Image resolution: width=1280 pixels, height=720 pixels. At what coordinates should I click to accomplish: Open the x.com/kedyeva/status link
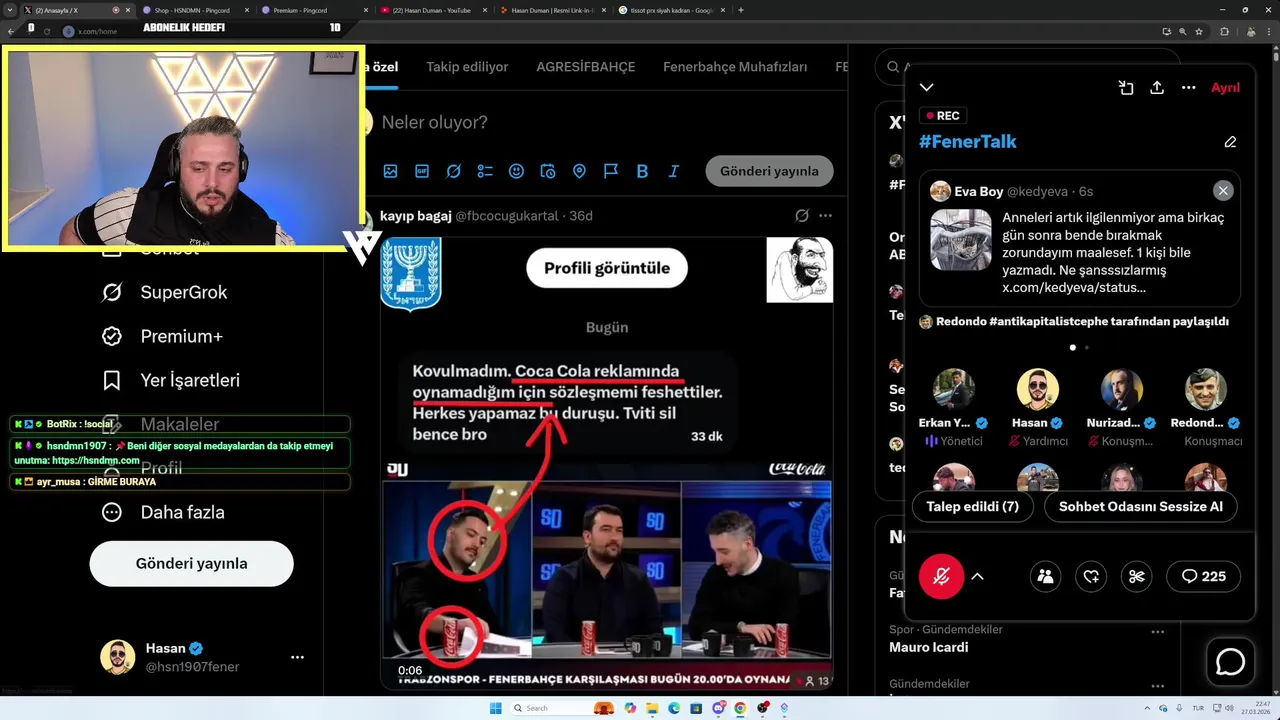tap(1074, 288)
